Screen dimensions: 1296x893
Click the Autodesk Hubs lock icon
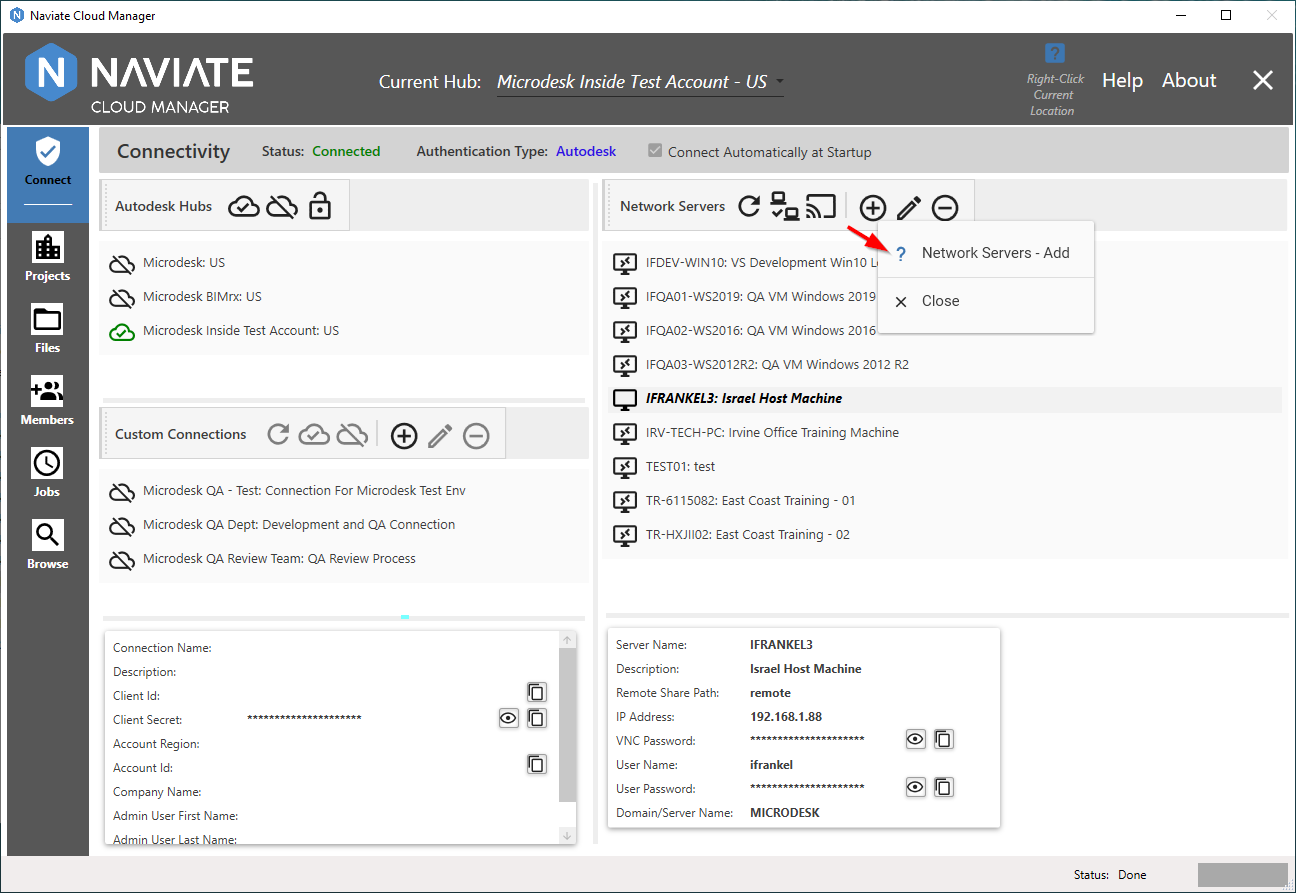320,206
